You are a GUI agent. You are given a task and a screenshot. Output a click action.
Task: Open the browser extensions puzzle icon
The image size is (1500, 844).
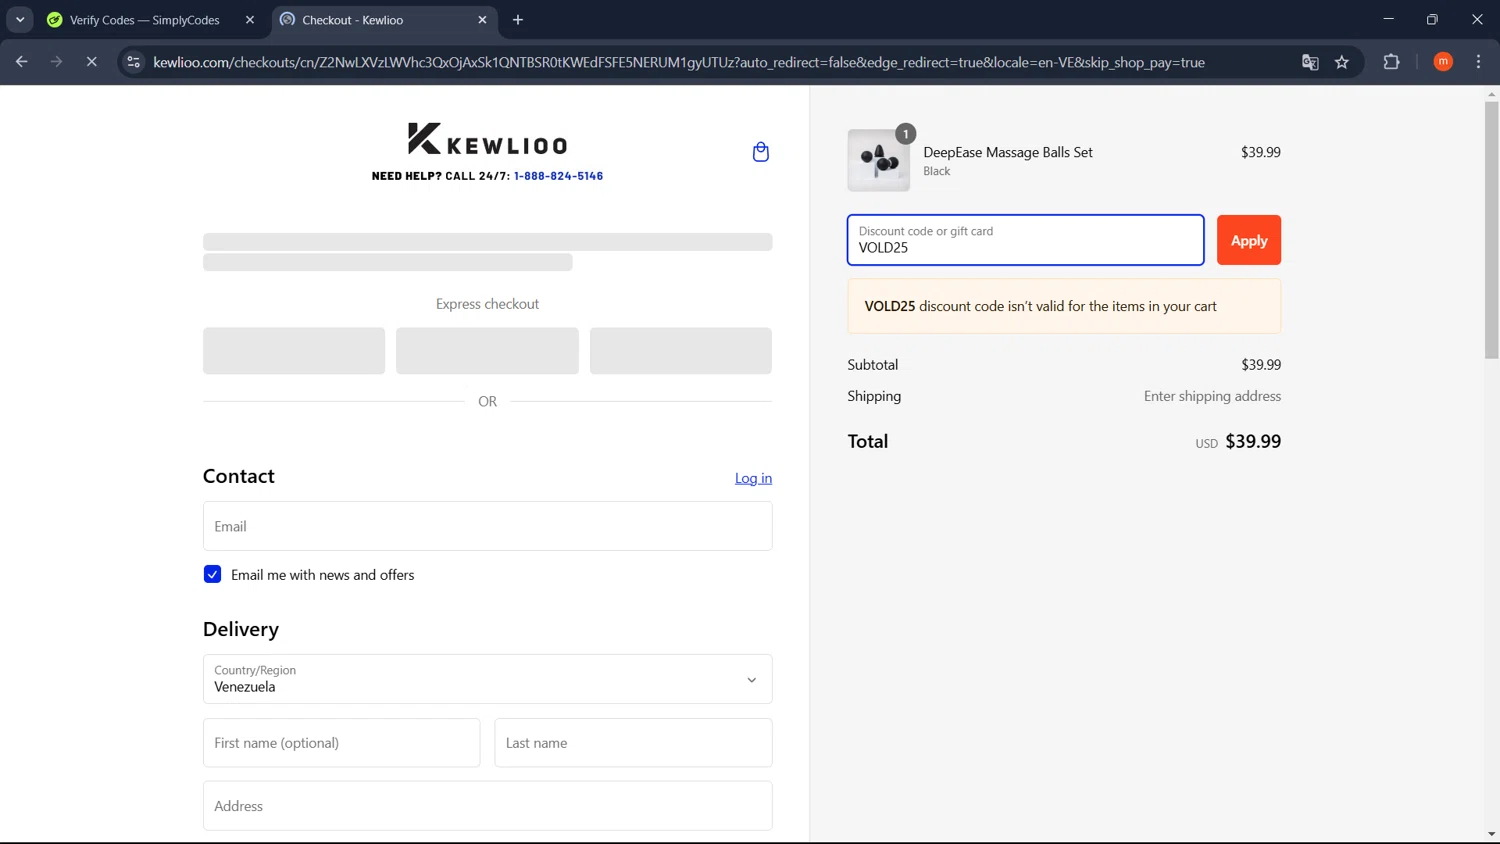pyautogui.click(x=1391, y=62)
